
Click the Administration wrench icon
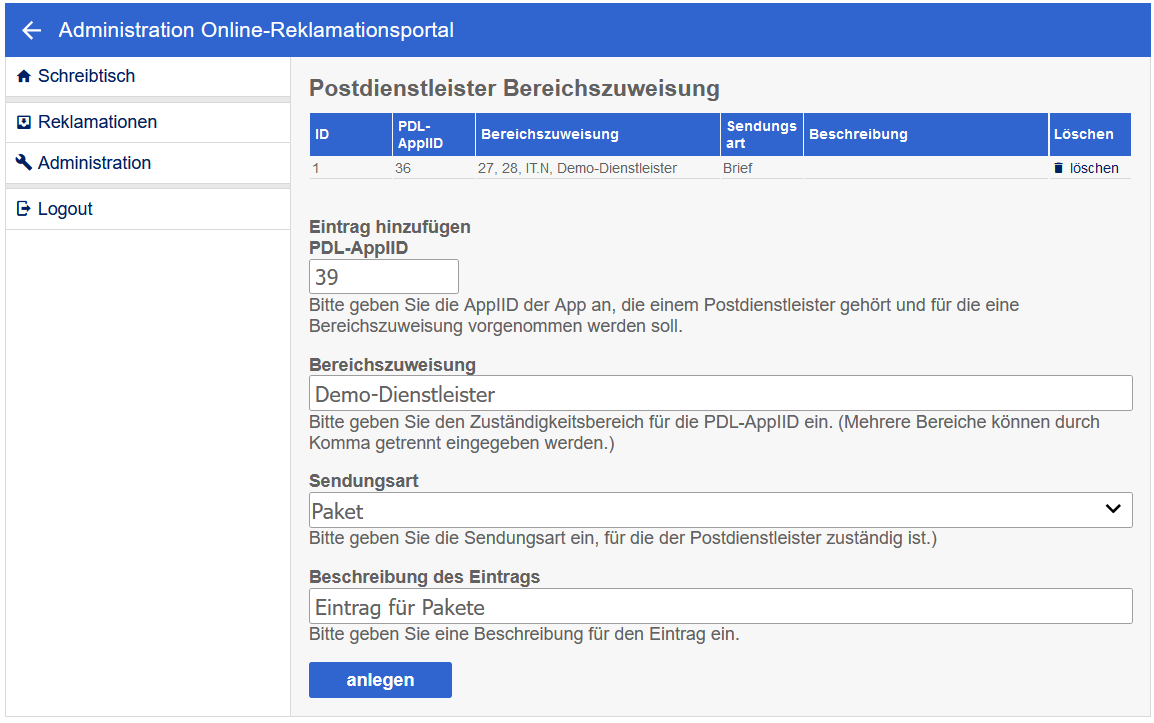(x=24, y=163)
